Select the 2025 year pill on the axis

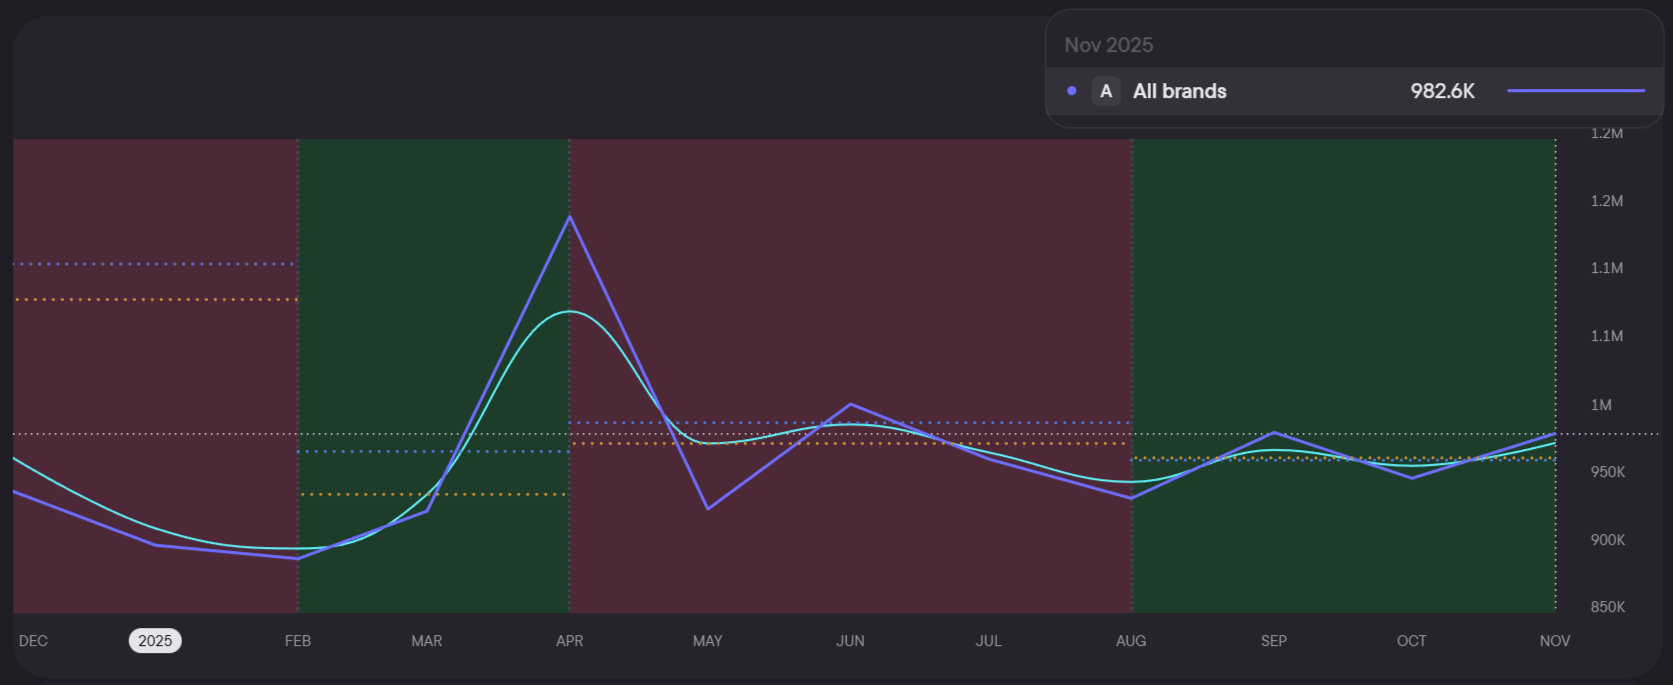155,641
